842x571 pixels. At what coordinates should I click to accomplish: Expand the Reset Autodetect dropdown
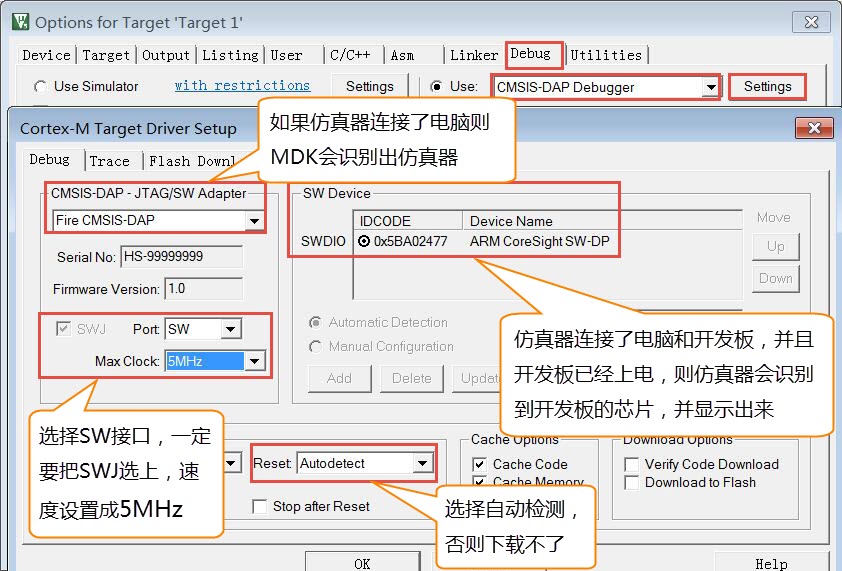coord(423,463)
